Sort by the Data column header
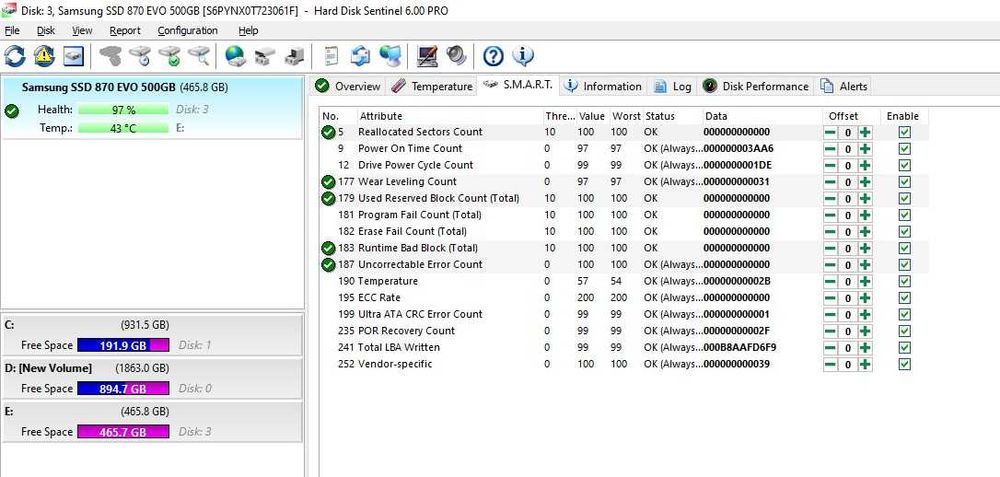 click(761, 116)
